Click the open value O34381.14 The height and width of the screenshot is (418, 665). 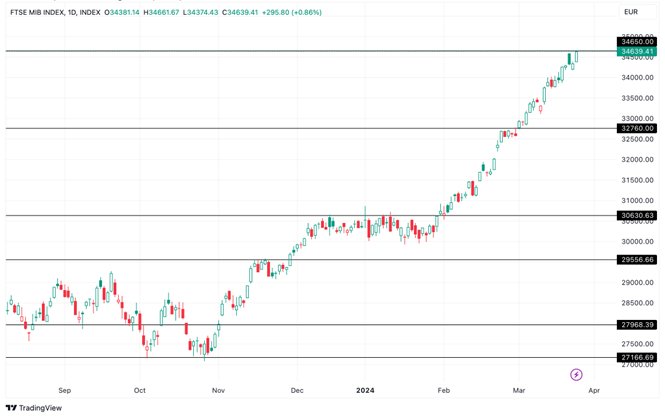122,12
